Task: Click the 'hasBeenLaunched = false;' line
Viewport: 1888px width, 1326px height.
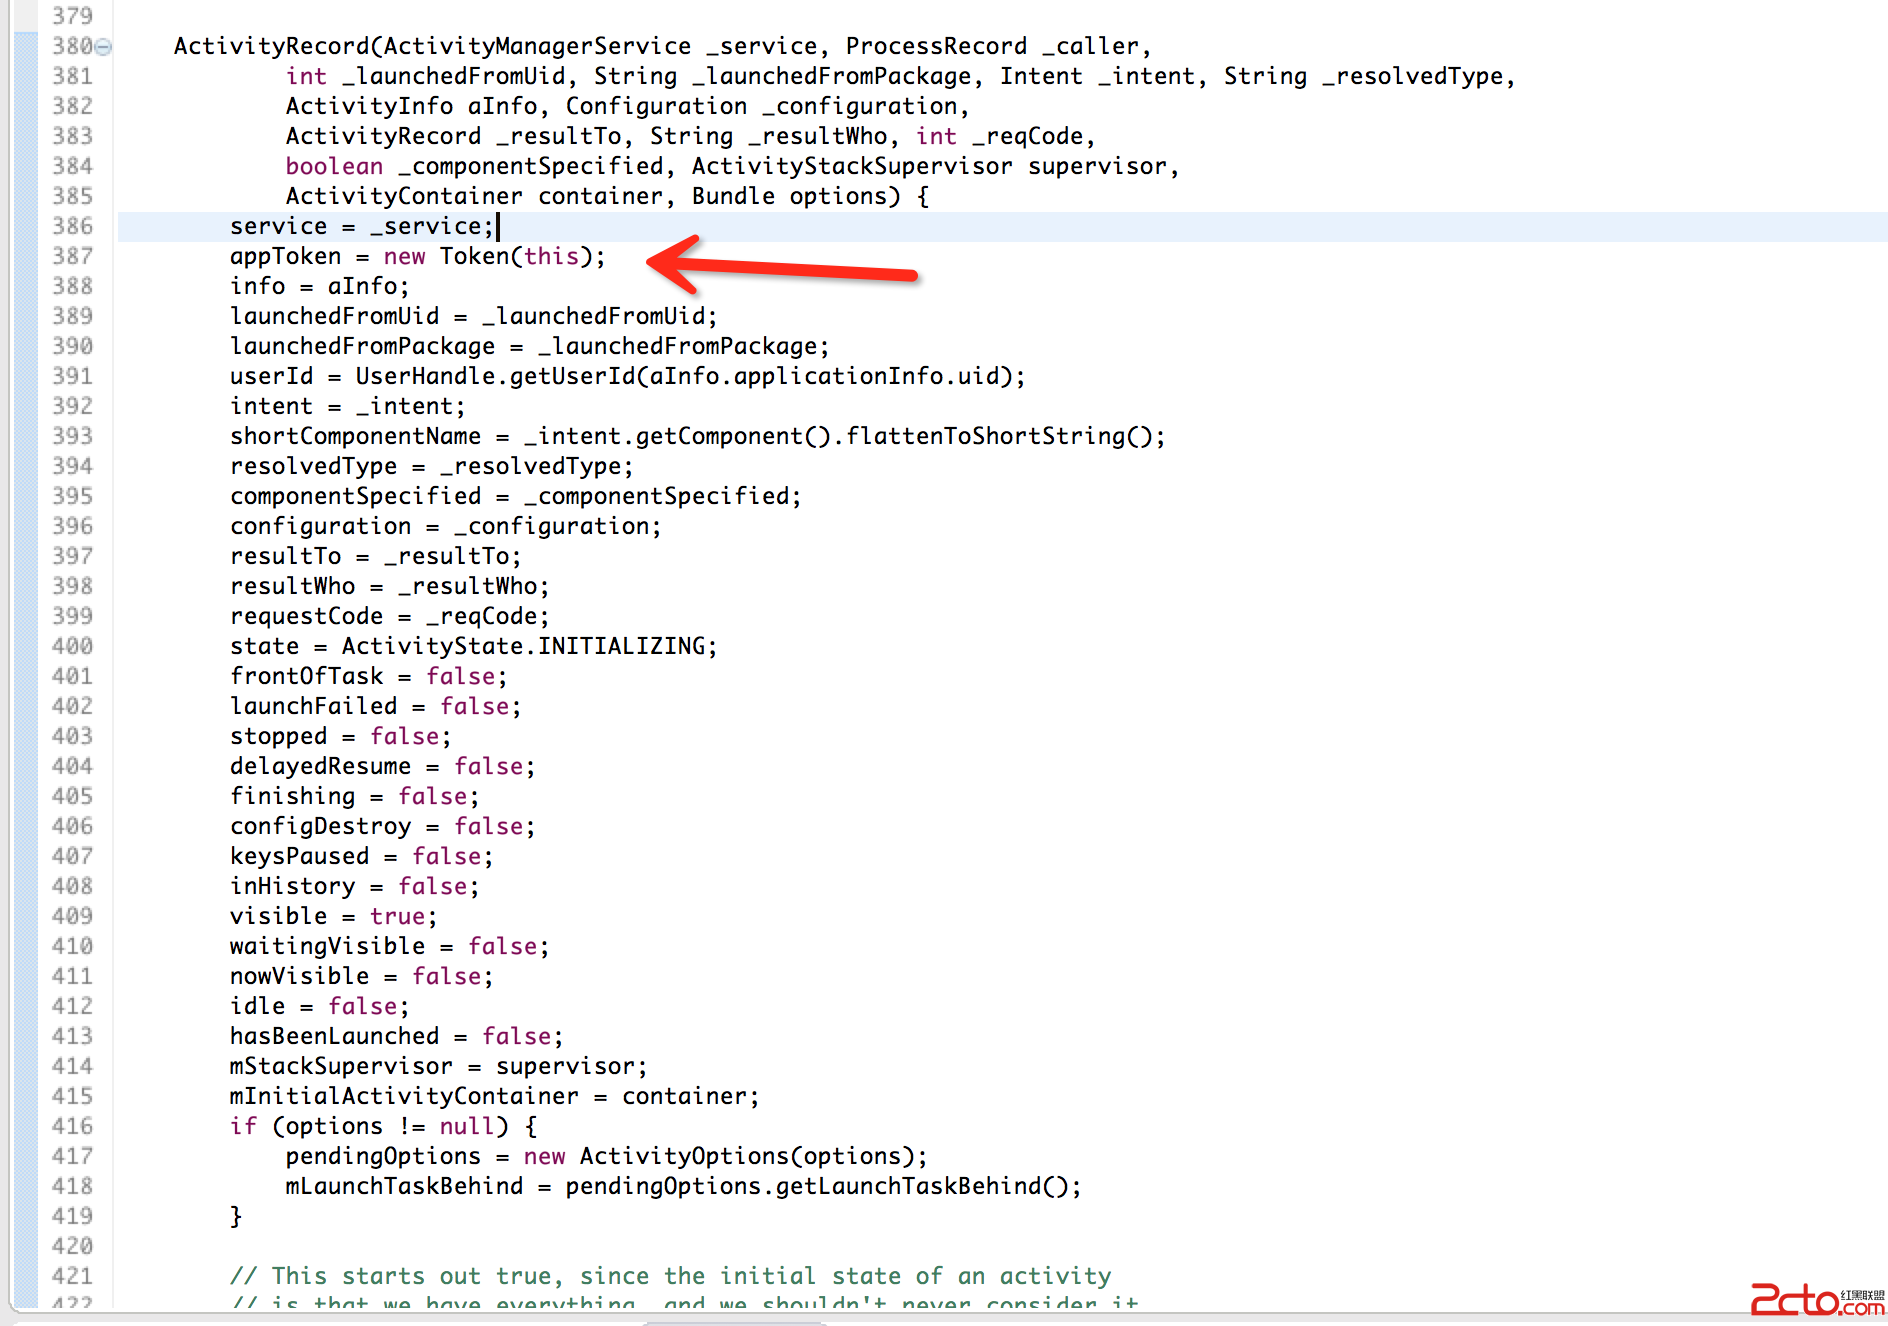Action: [x=397, y=1036]
